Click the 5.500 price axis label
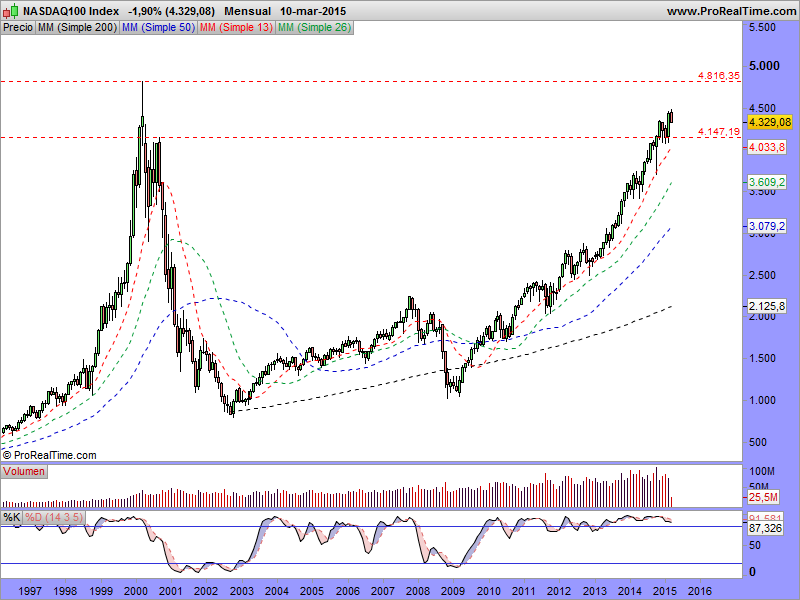Viewport: 800px width, 600px height. (762, 27)
